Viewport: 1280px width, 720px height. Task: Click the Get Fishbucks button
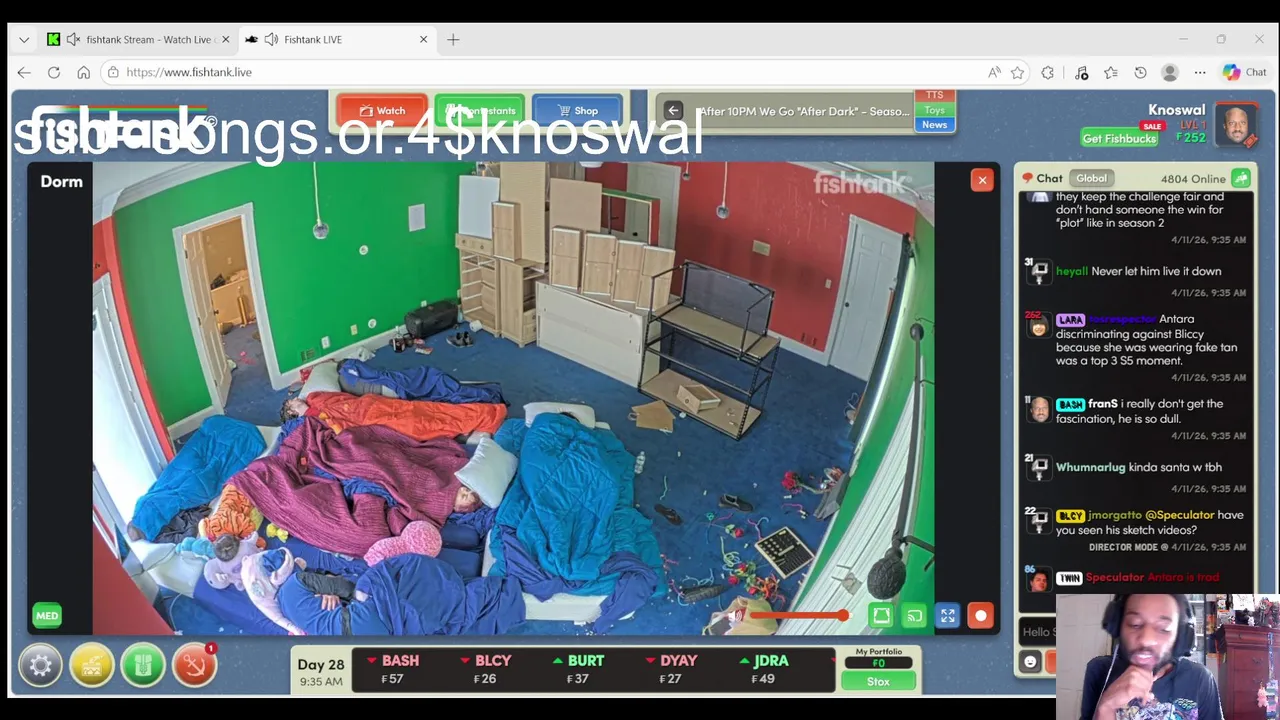[1119, 138]
